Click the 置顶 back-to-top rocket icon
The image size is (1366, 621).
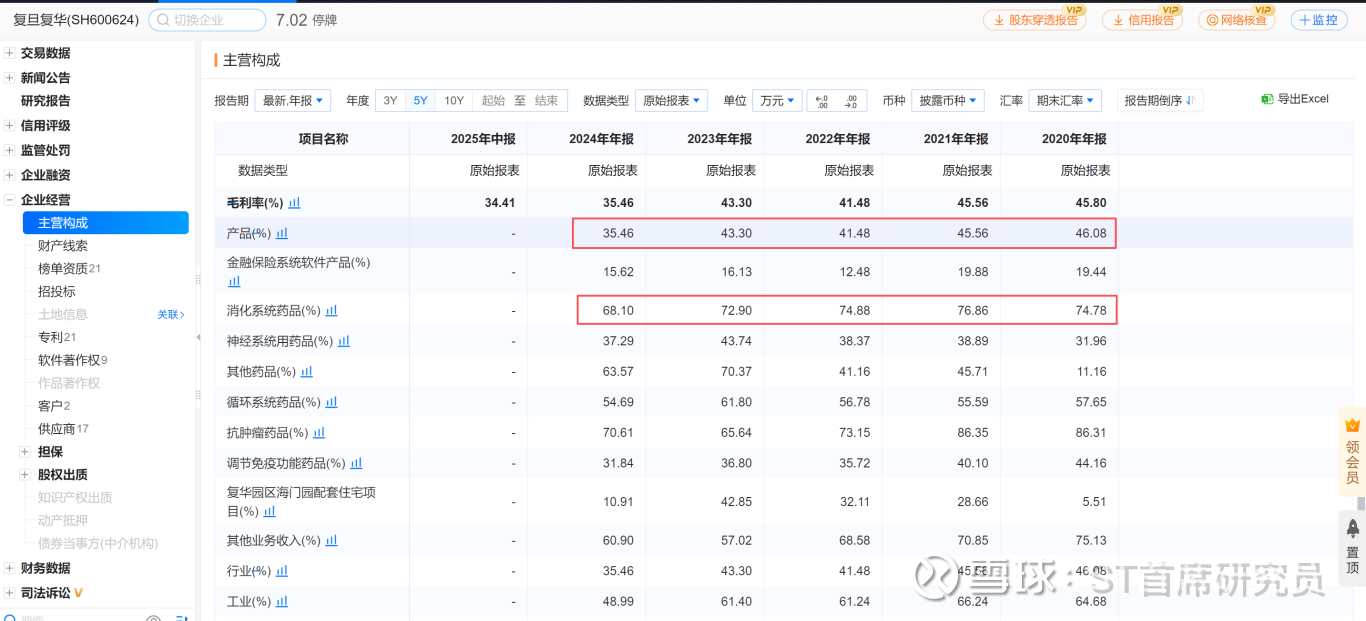pos(1352,528)
